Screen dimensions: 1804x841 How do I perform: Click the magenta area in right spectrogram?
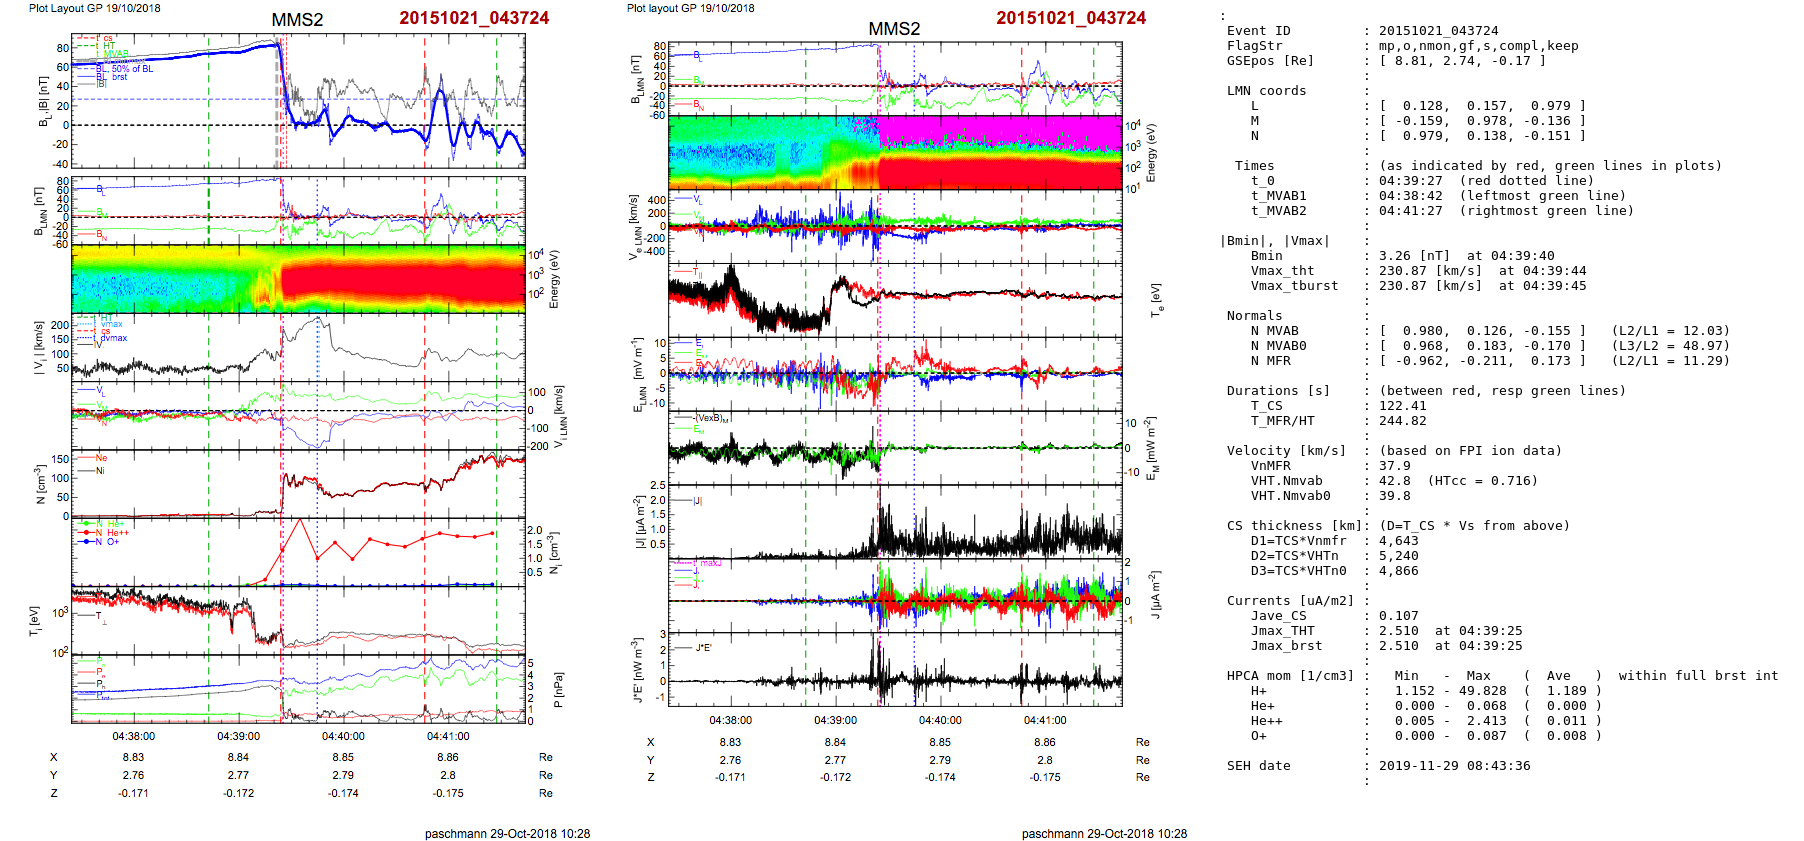pyautogui.click(x=1000, y=132)
